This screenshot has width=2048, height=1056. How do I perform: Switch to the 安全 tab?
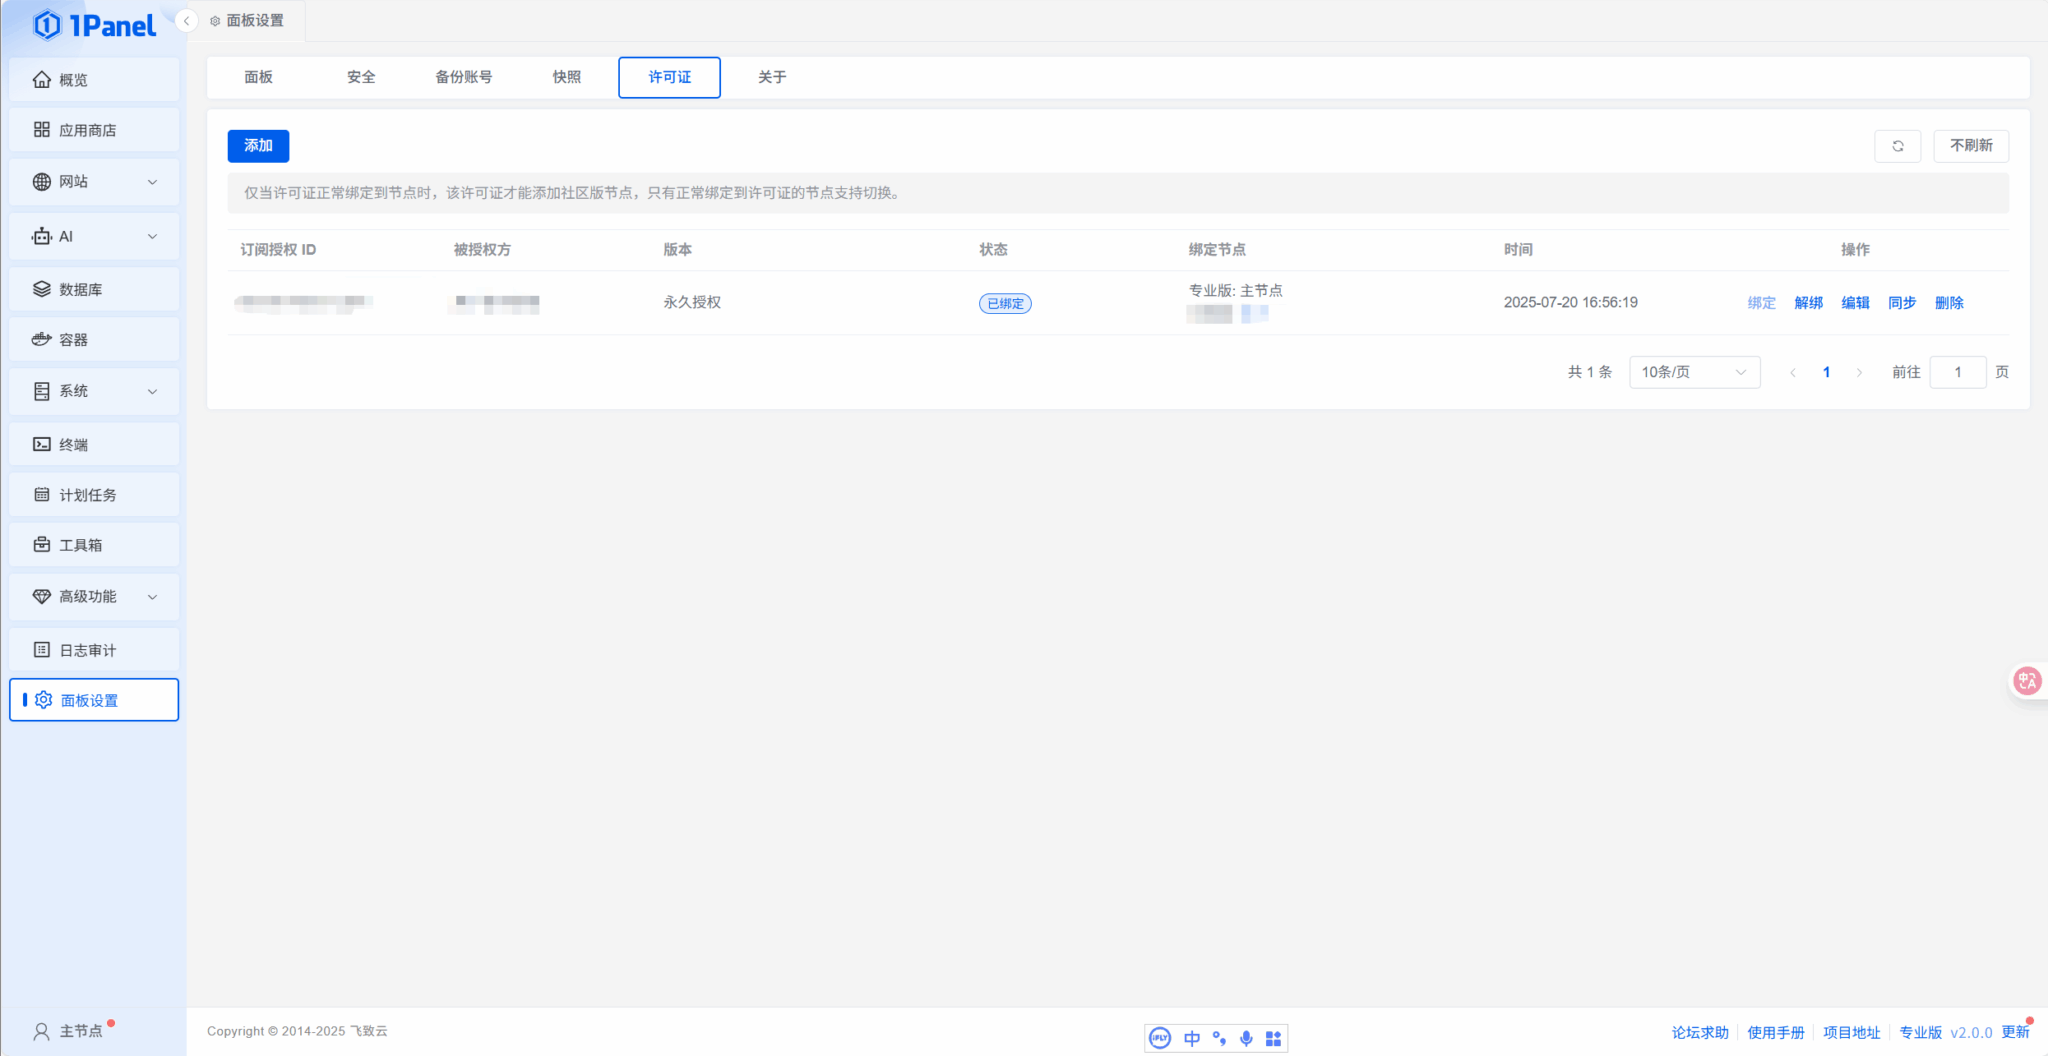[x=361, y=78]
